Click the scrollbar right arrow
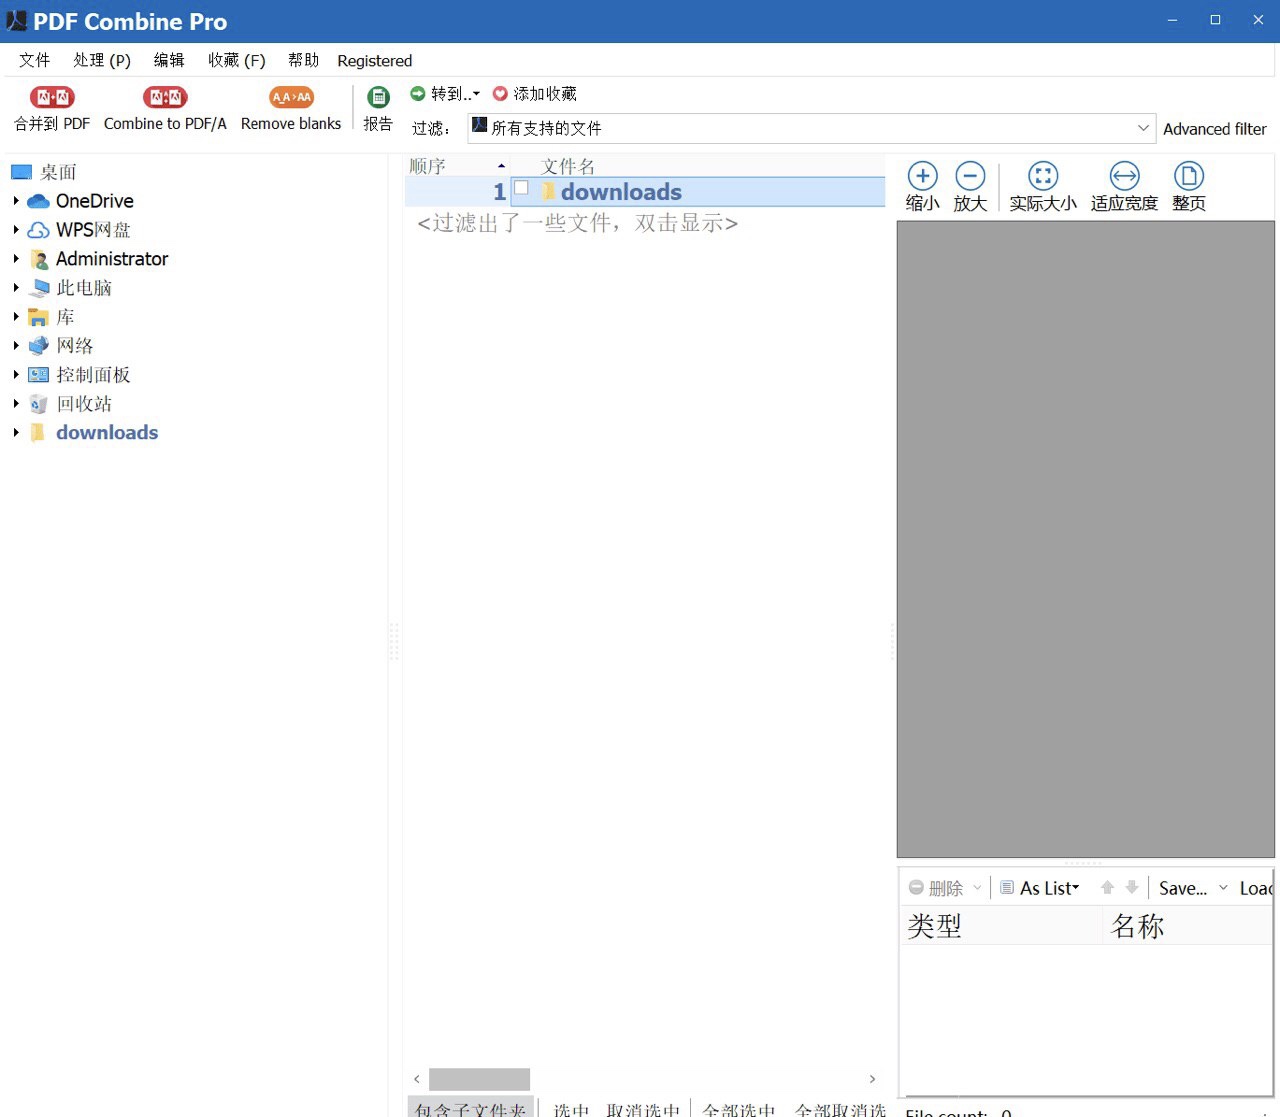The width and height of the screenshot is (1280, 1117). tap(872, 1079)
